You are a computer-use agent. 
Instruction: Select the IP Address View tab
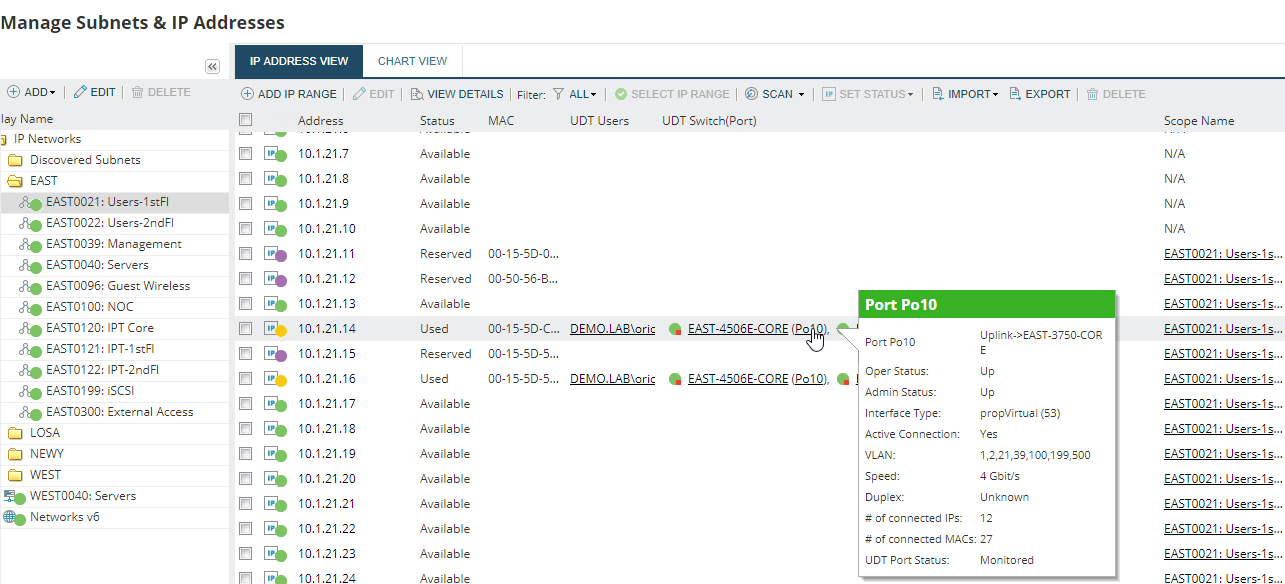click(x=299, y=61)
